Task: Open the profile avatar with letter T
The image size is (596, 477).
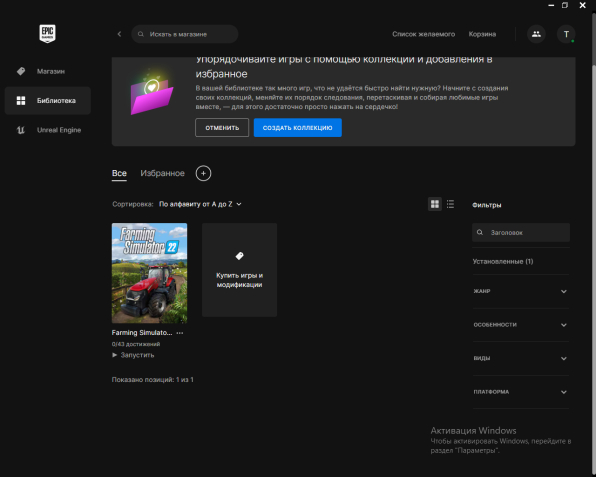Action: click(x=566, y=34)
